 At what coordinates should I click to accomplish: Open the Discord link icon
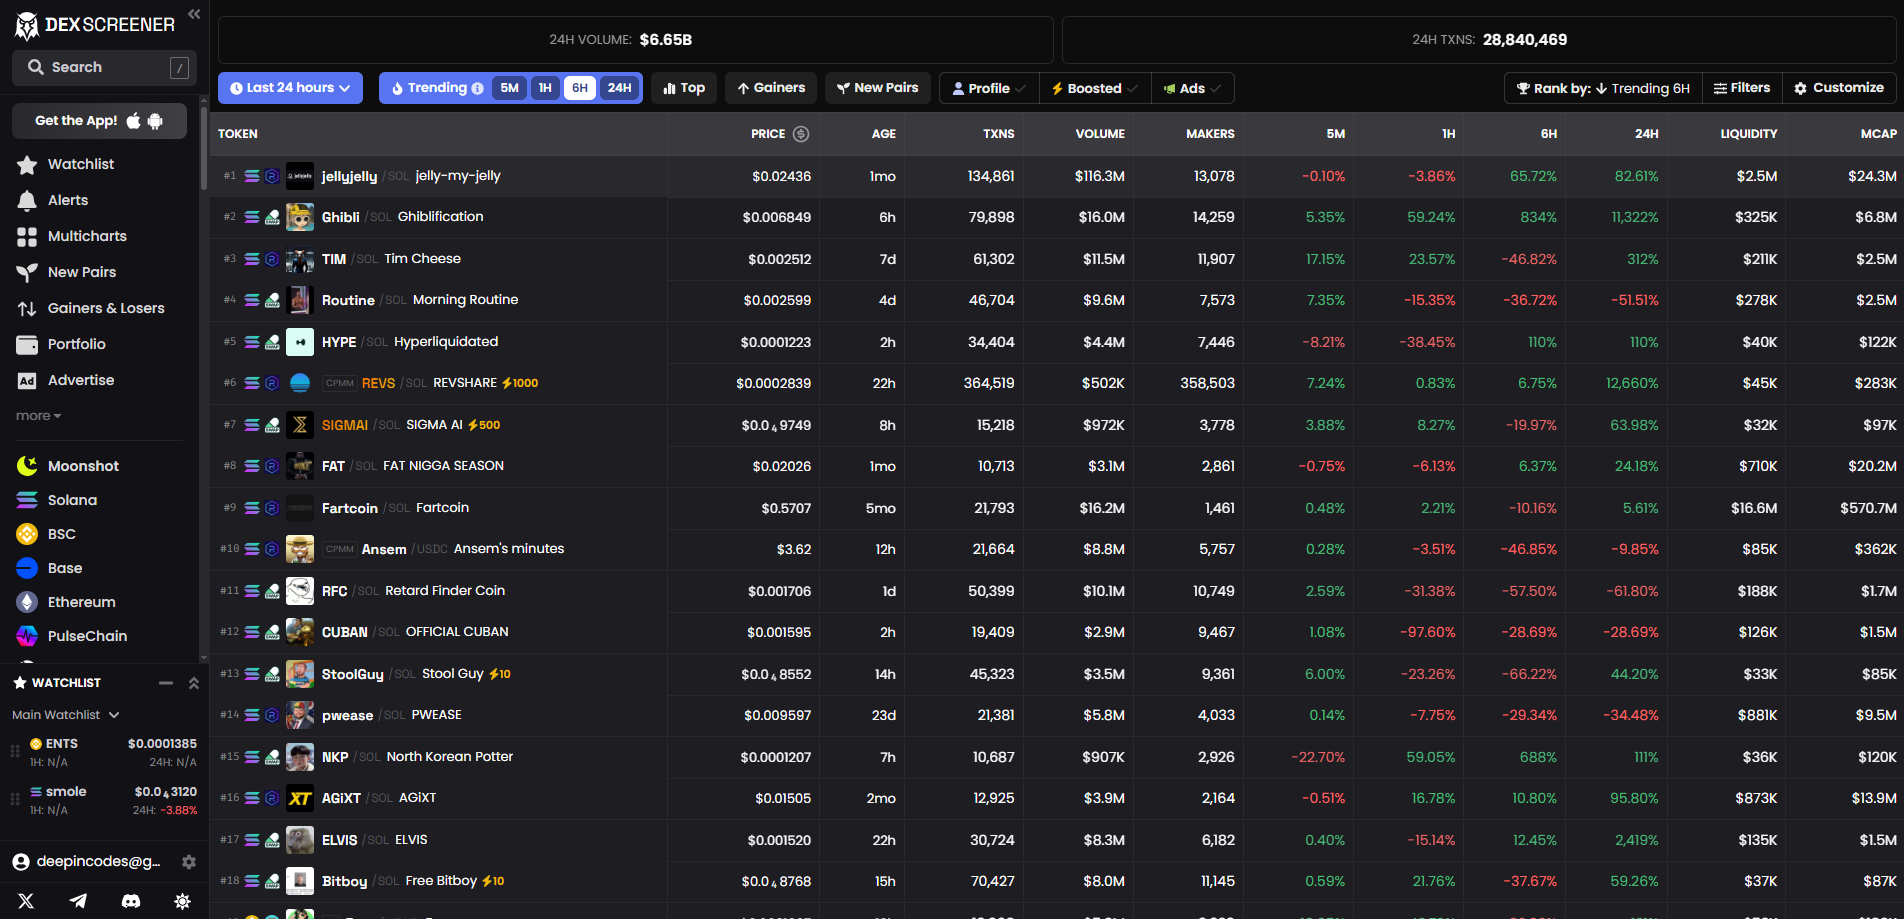[131, 901]
